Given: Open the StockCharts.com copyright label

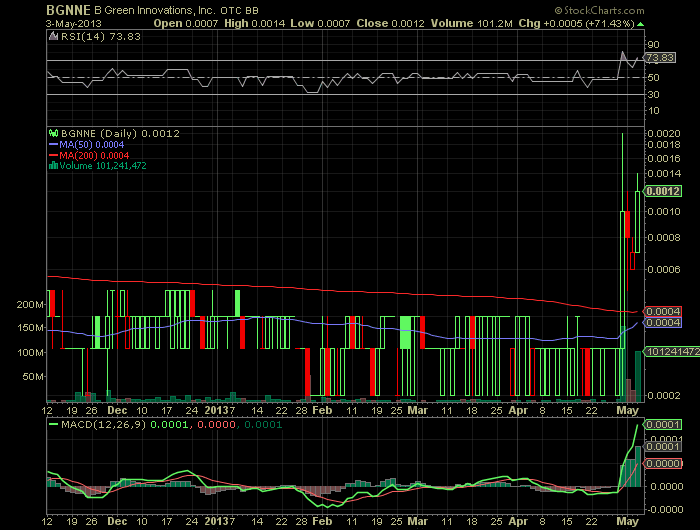Looking at the screenshot, I should point(600,10).
